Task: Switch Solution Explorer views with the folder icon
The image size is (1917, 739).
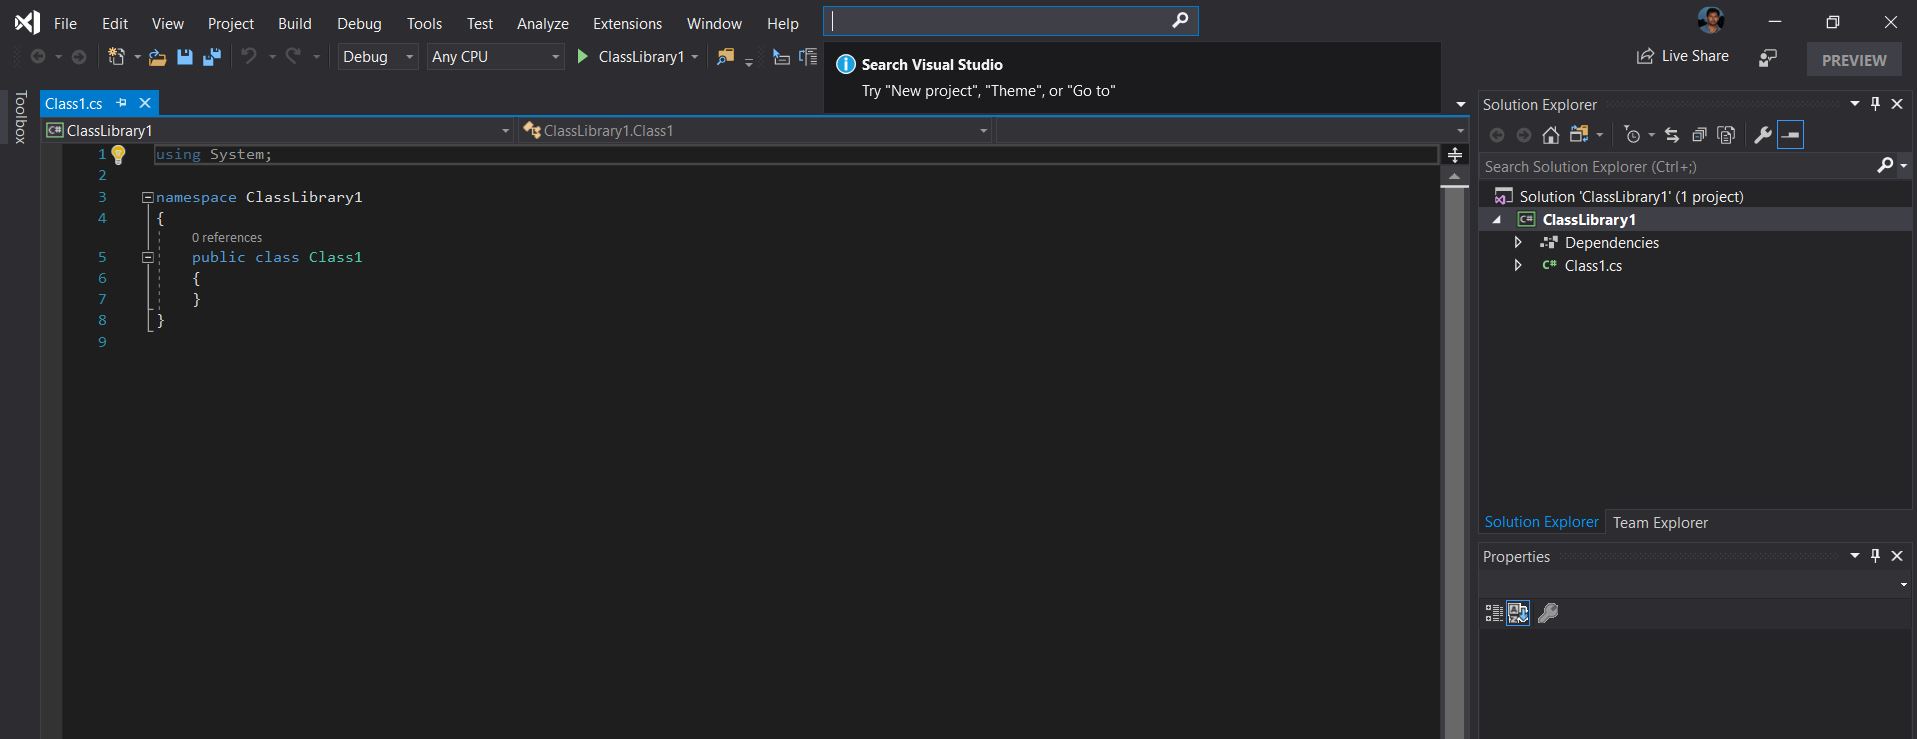Action: click(1580, 135)
